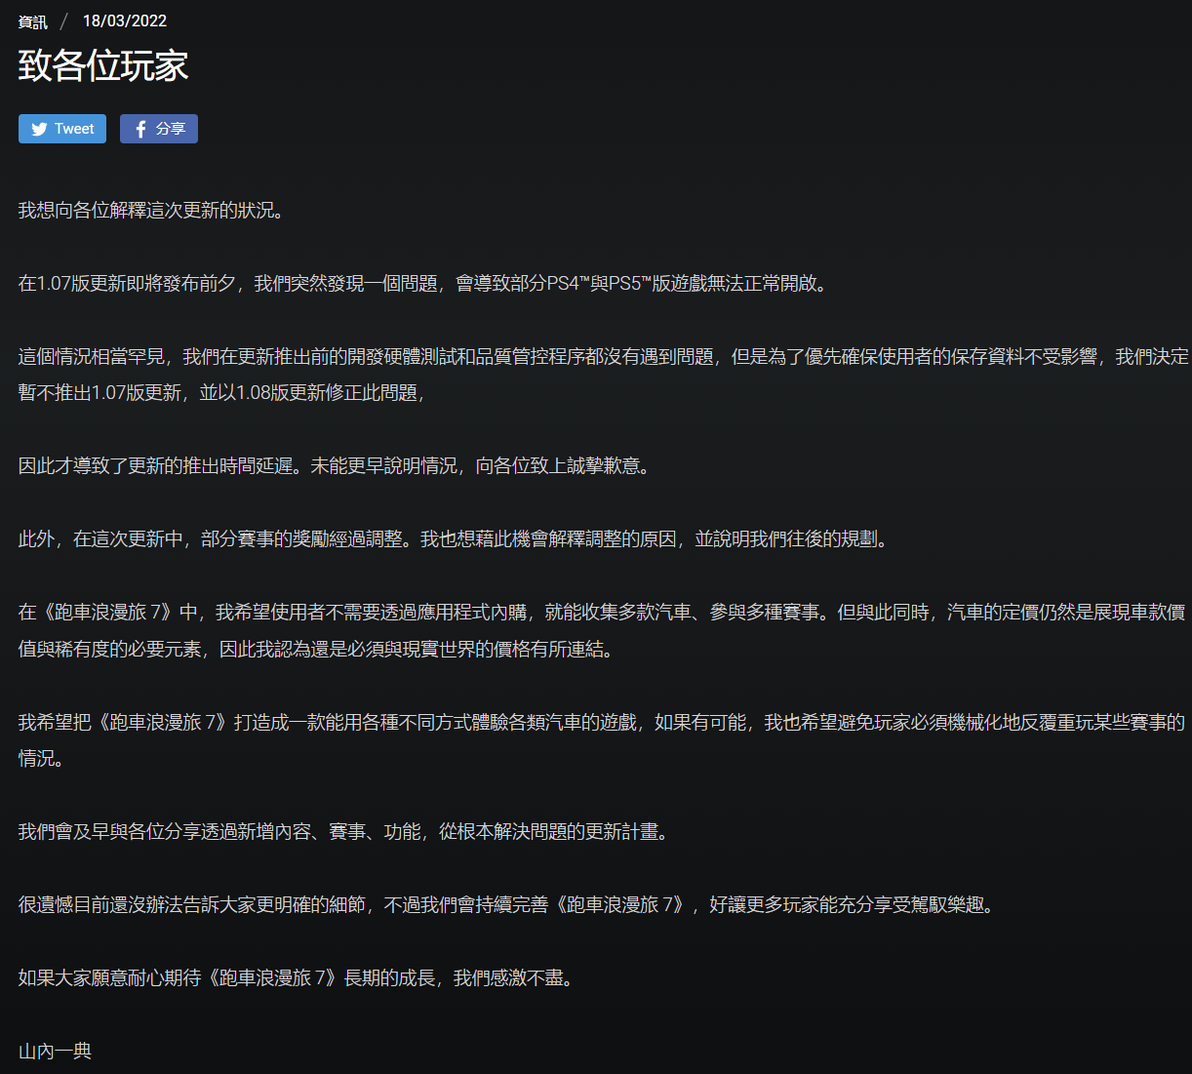Open the 資訊 category link
The image size is (1192, 1074).
pos(33,21)
